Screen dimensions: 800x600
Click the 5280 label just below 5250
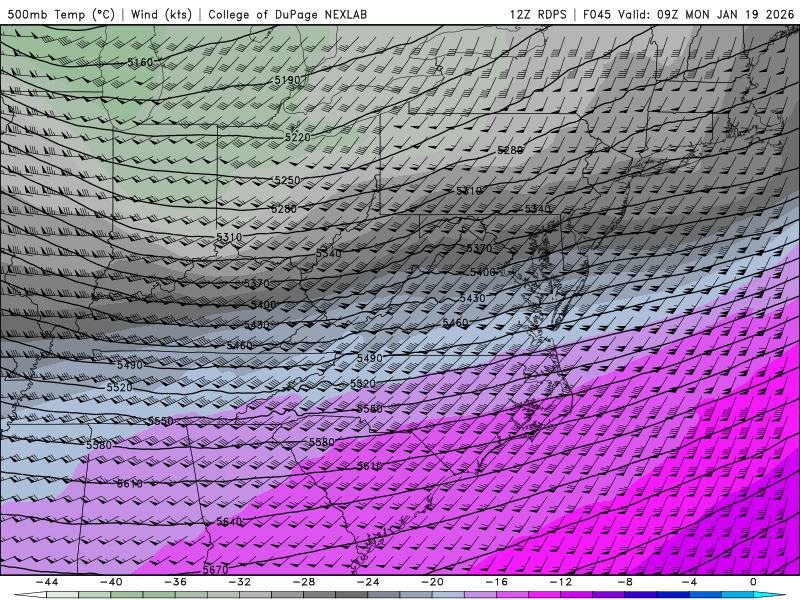tap(284, 209)
